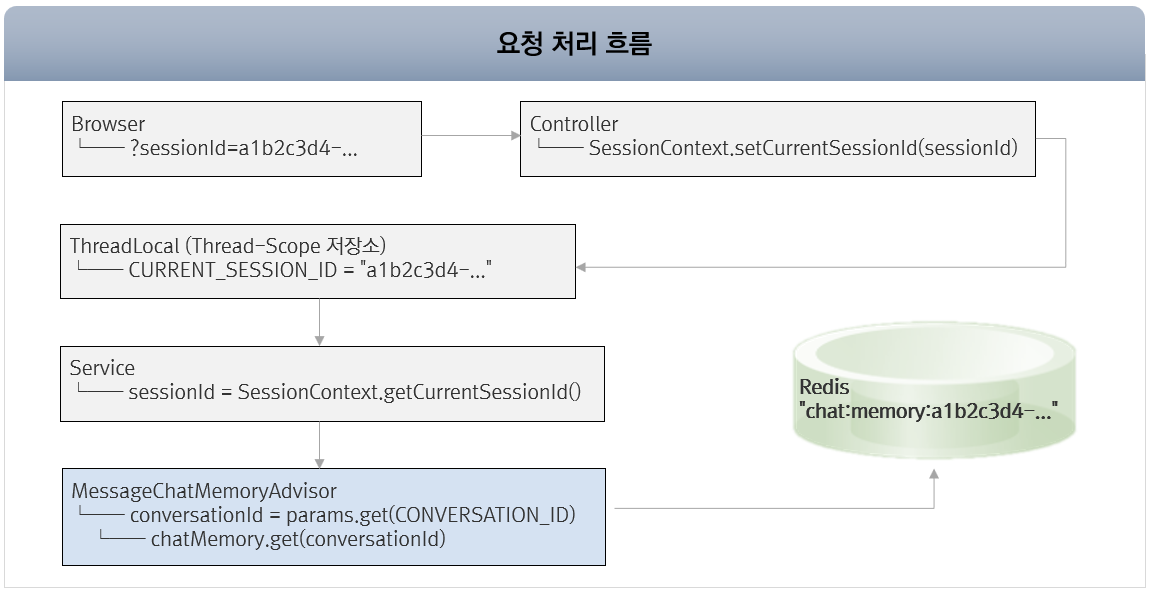Click the "Controller" label text
The height and width of the screenshot is (597, 1152).
point(574,124)
